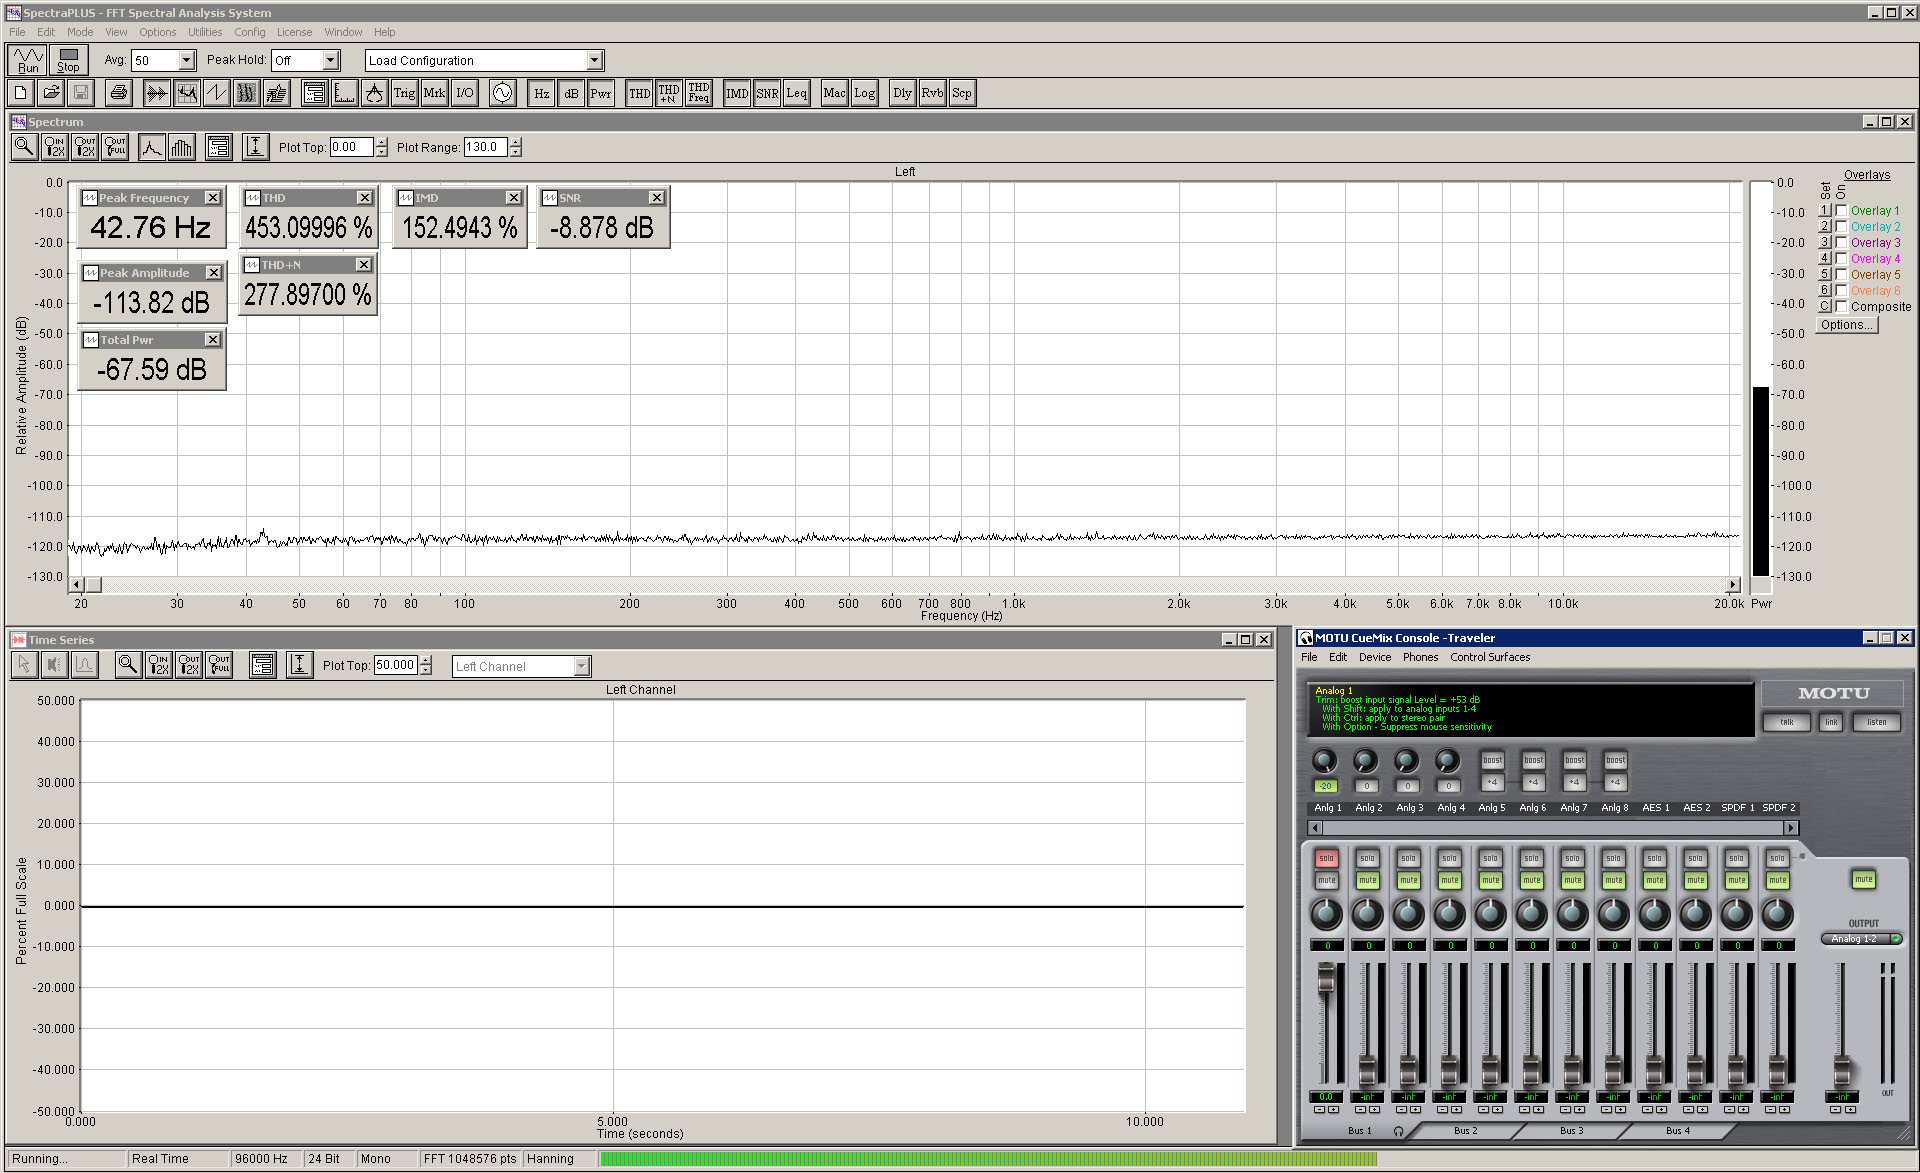
Task: Open the Peak Hold dropdown
Action: (331, 61)
